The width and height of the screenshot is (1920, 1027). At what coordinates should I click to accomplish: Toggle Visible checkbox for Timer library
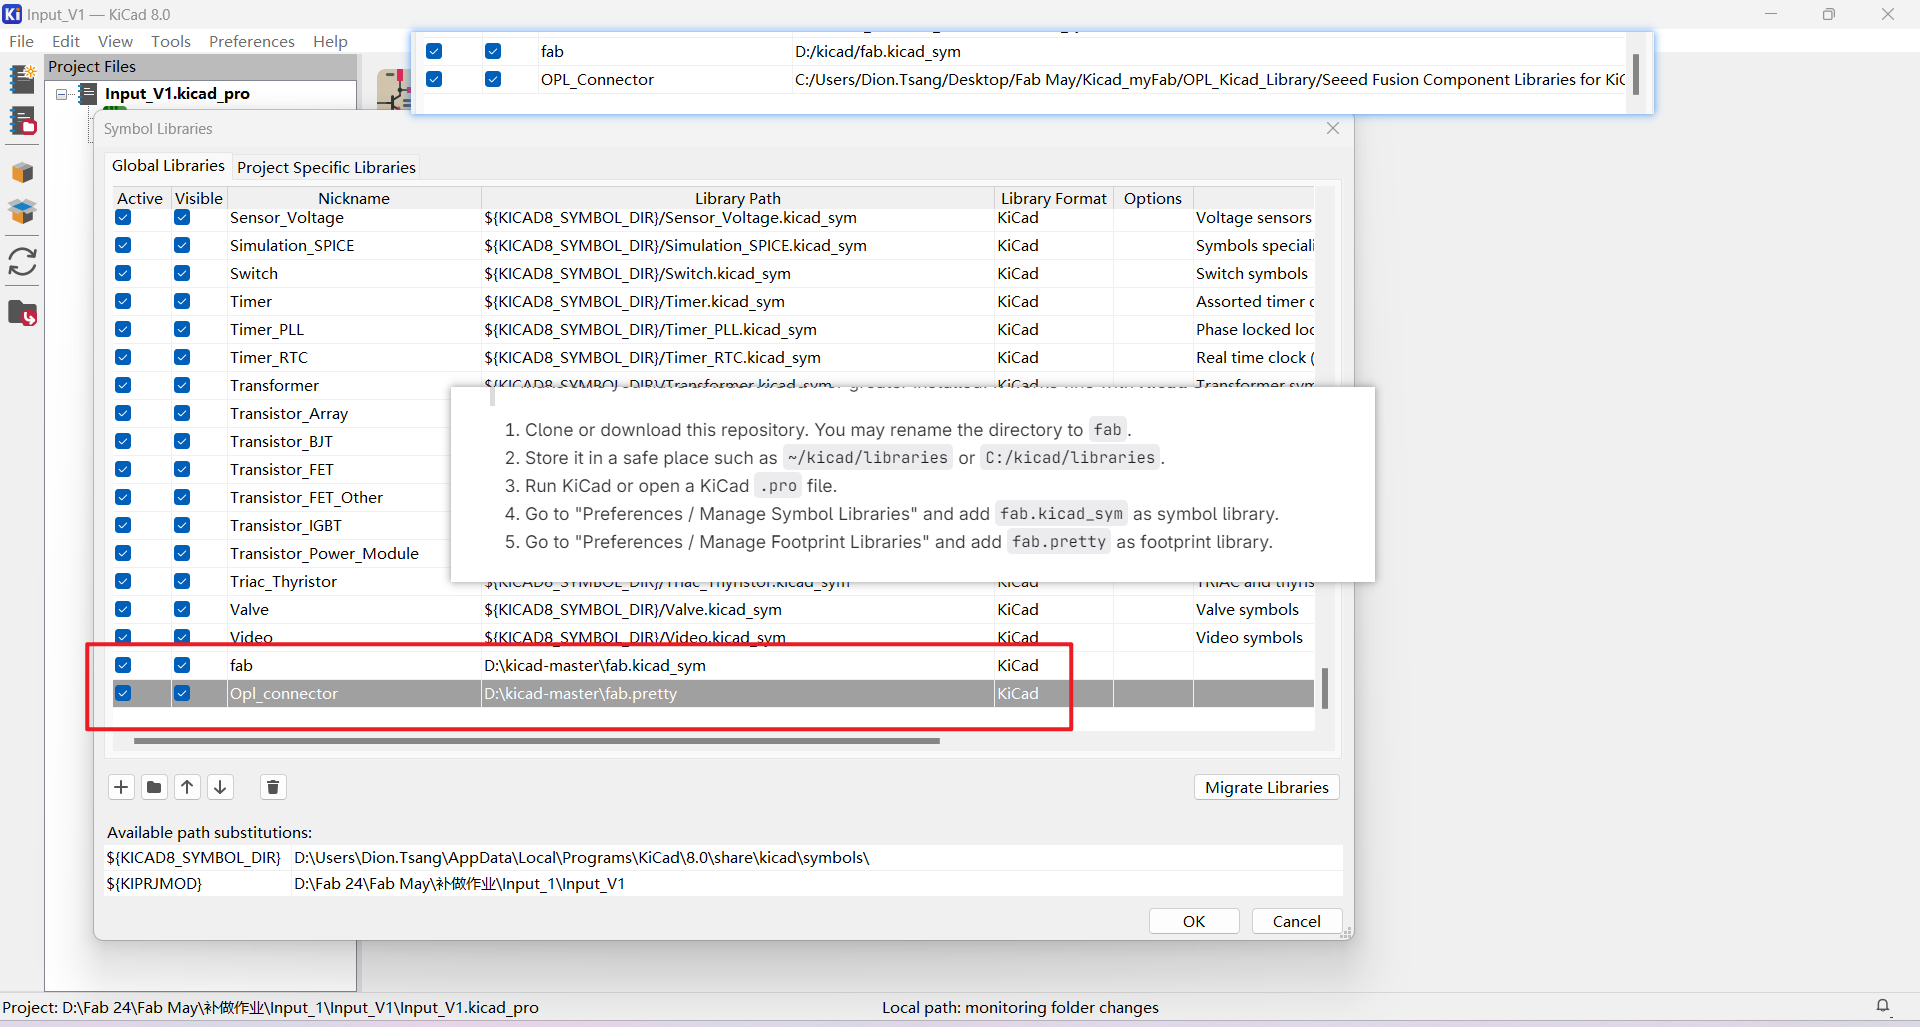(182, 301)
